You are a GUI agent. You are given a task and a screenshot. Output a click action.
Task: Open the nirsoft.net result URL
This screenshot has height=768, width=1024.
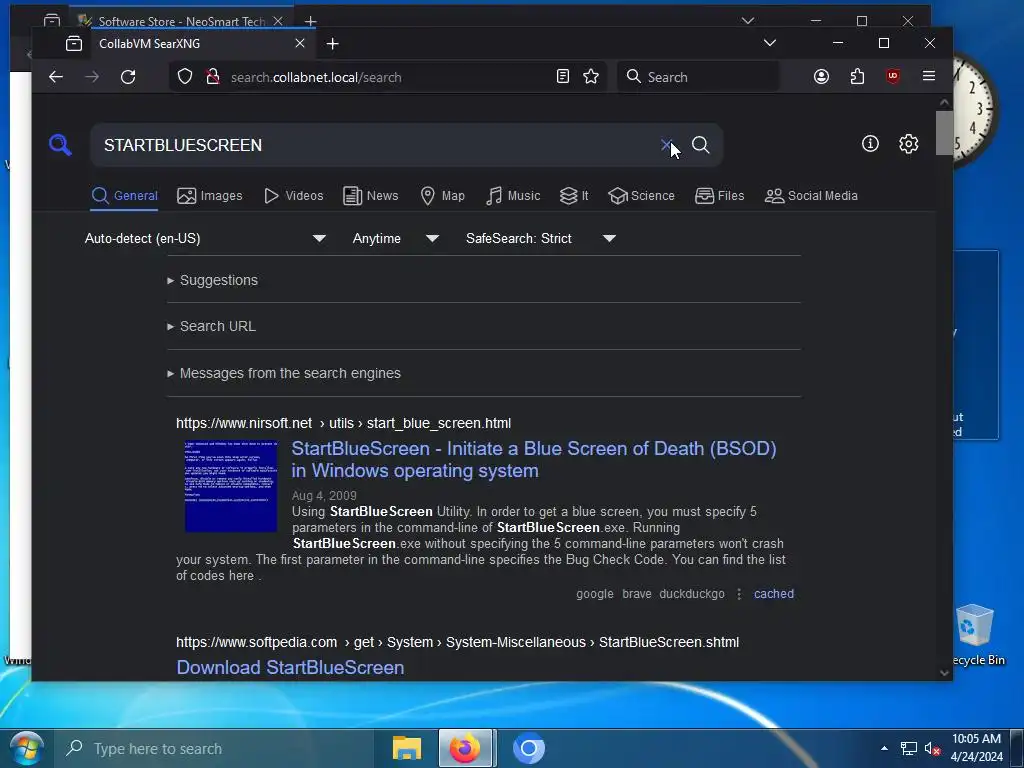tap(344, 423)
